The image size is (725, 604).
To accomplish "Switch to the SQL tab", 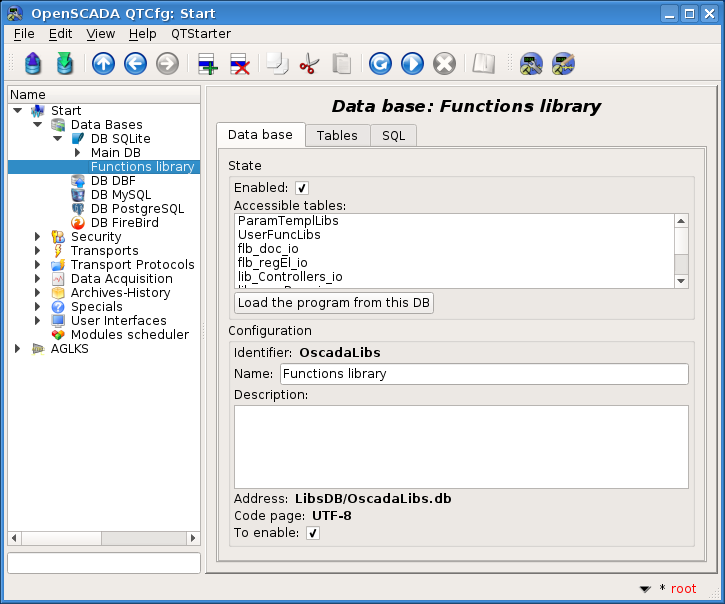I will coord(393,136).
